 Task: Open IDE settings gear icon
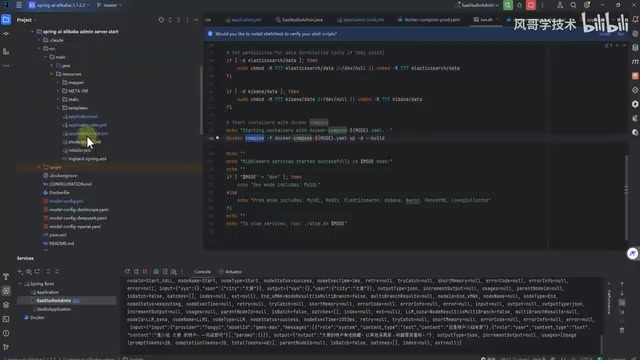click(587, 5)
